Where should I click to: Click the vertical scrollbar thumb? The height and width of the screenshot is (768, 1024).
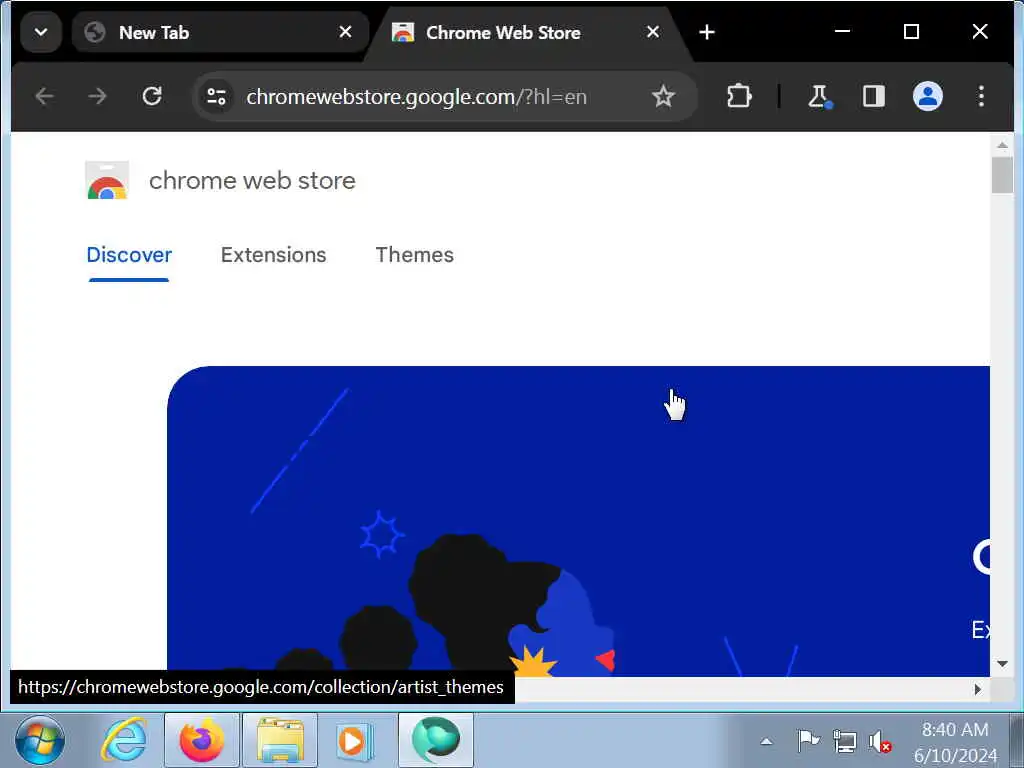pyautogui.click(x=1002, y=175)
